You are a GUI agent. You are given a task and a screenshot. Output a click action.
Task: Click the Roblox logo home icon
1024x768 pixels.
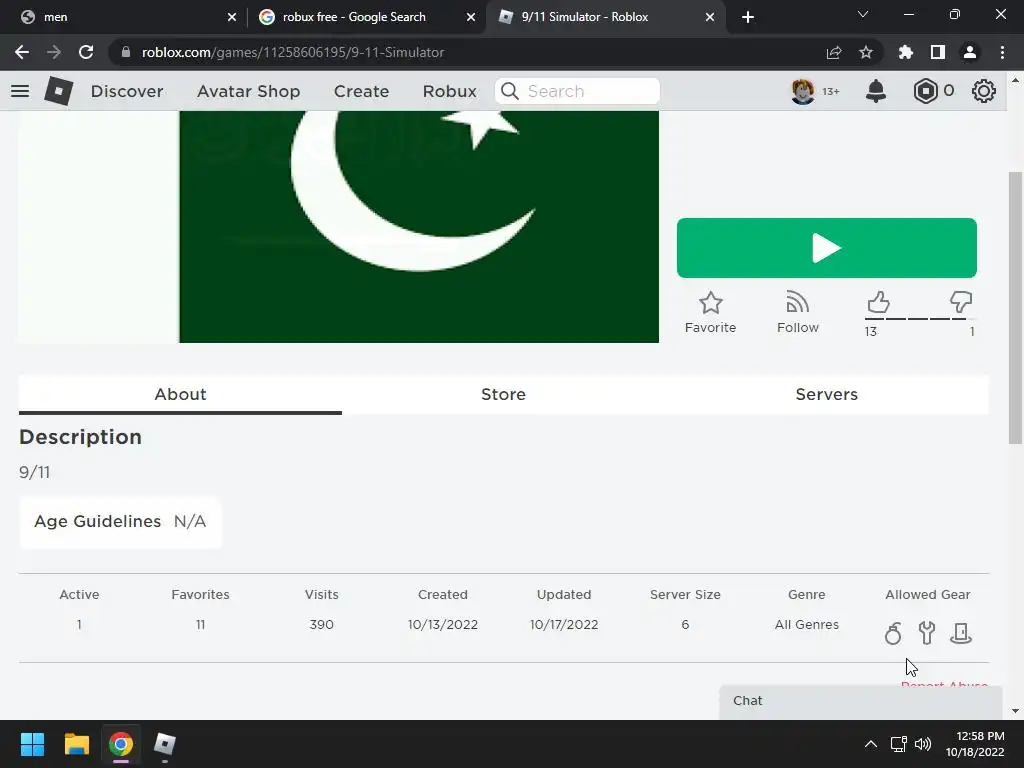59,91
